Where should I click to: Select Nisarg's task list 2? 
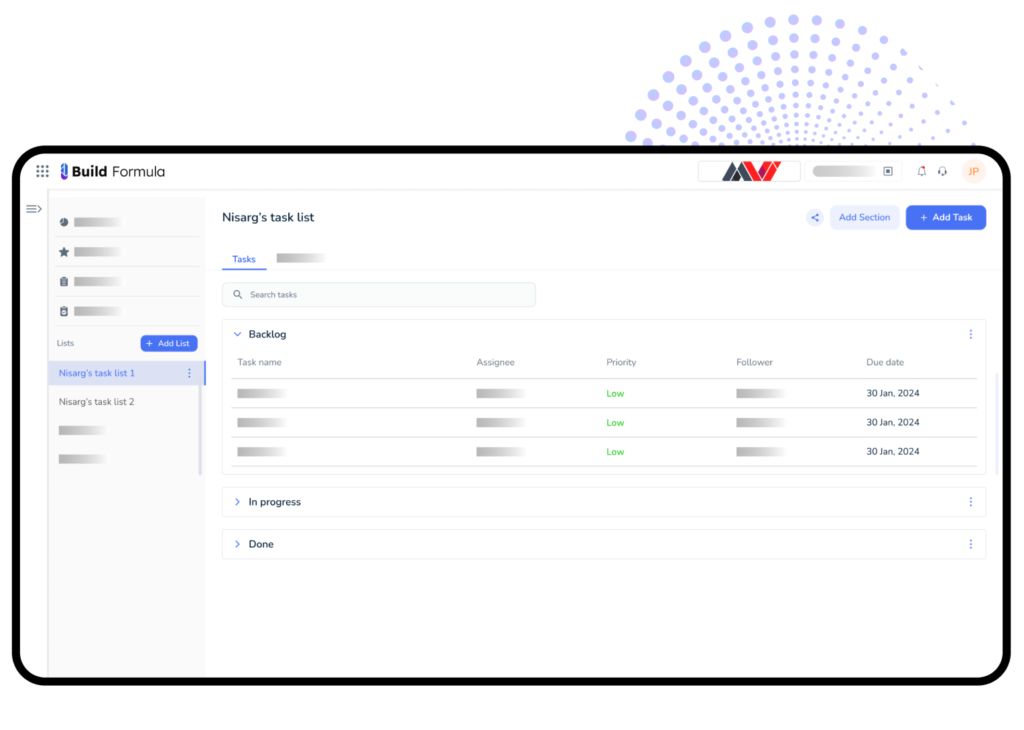96,401
